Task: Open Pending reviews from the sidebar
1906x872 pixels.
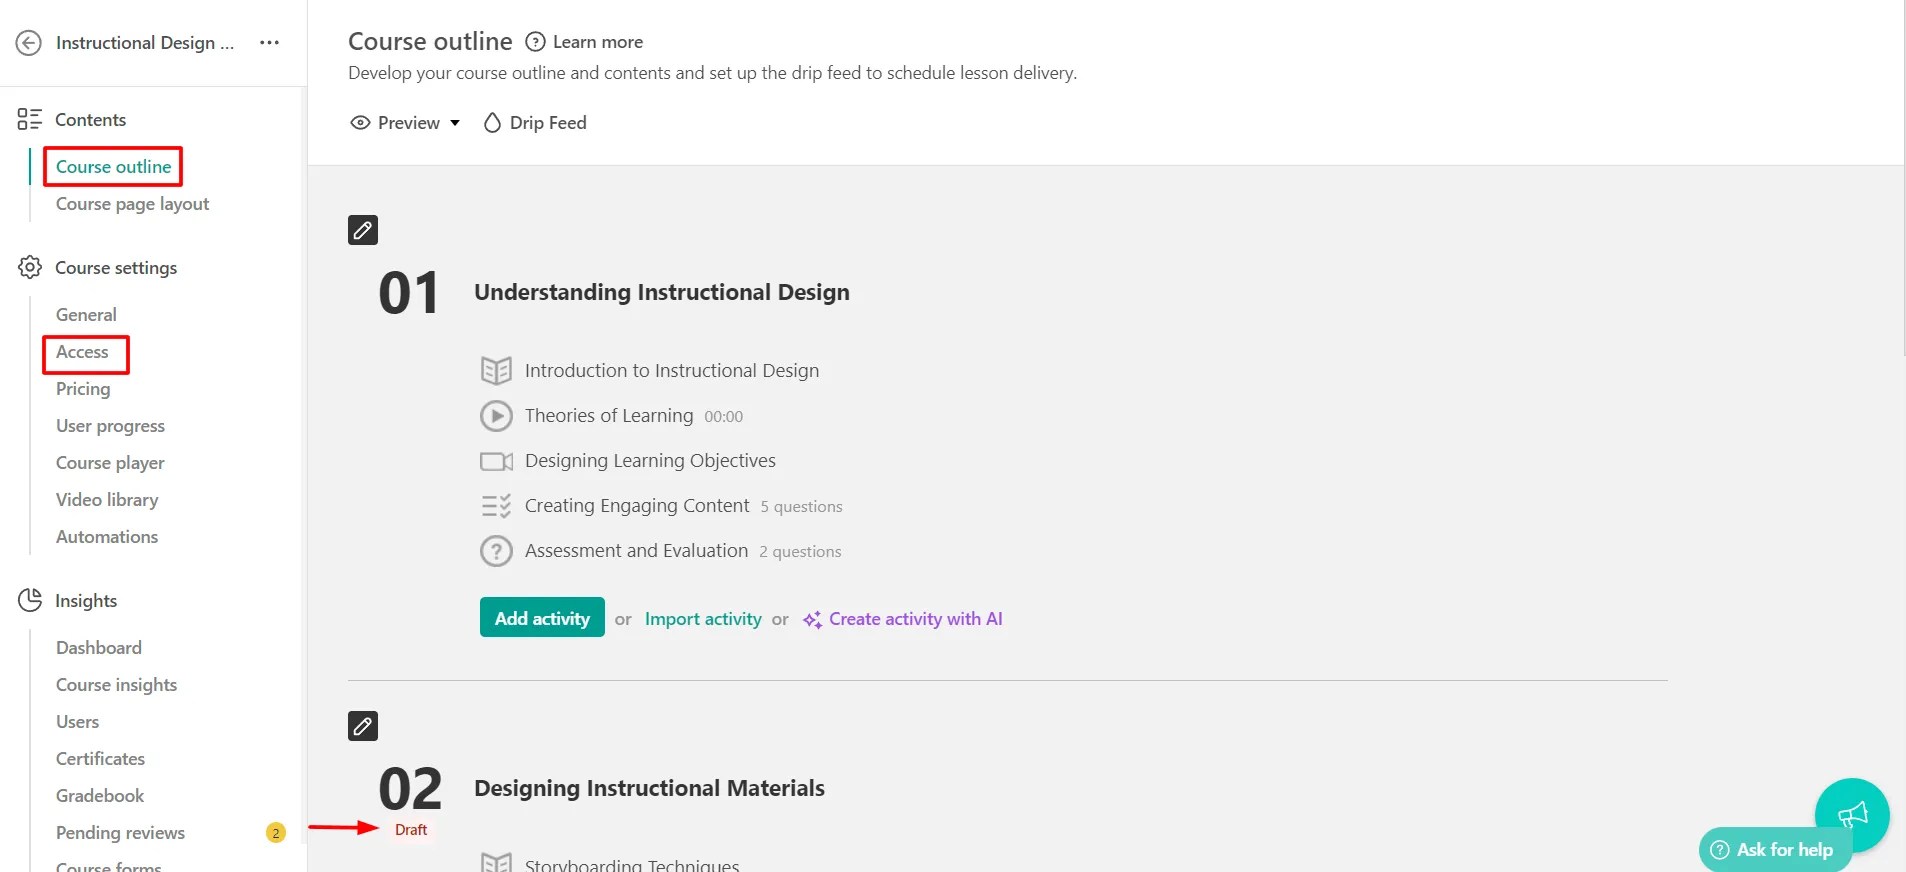Action: 120,832
